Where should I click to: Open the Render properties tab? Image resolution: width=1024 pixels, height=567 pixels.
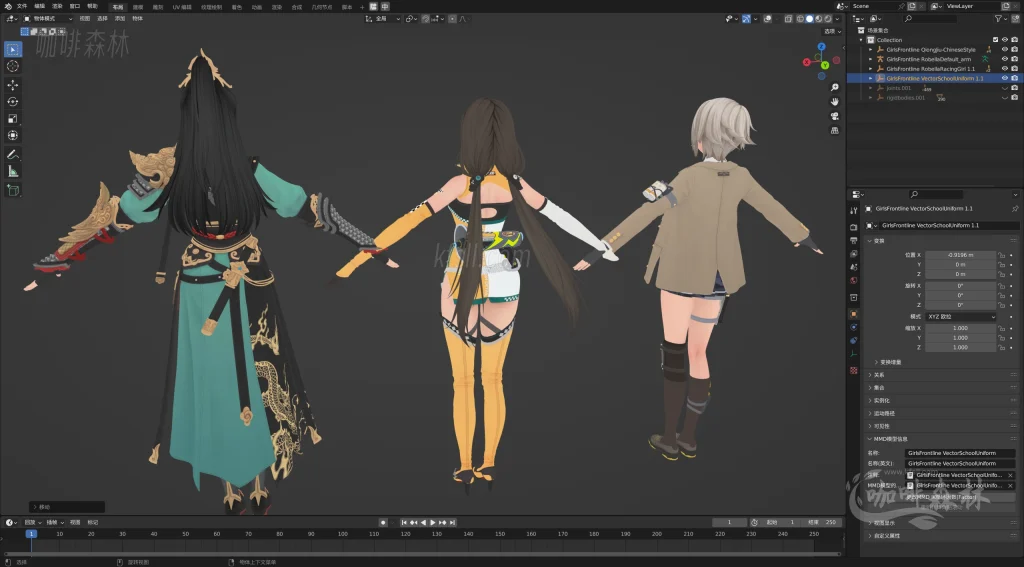point(854,227)
